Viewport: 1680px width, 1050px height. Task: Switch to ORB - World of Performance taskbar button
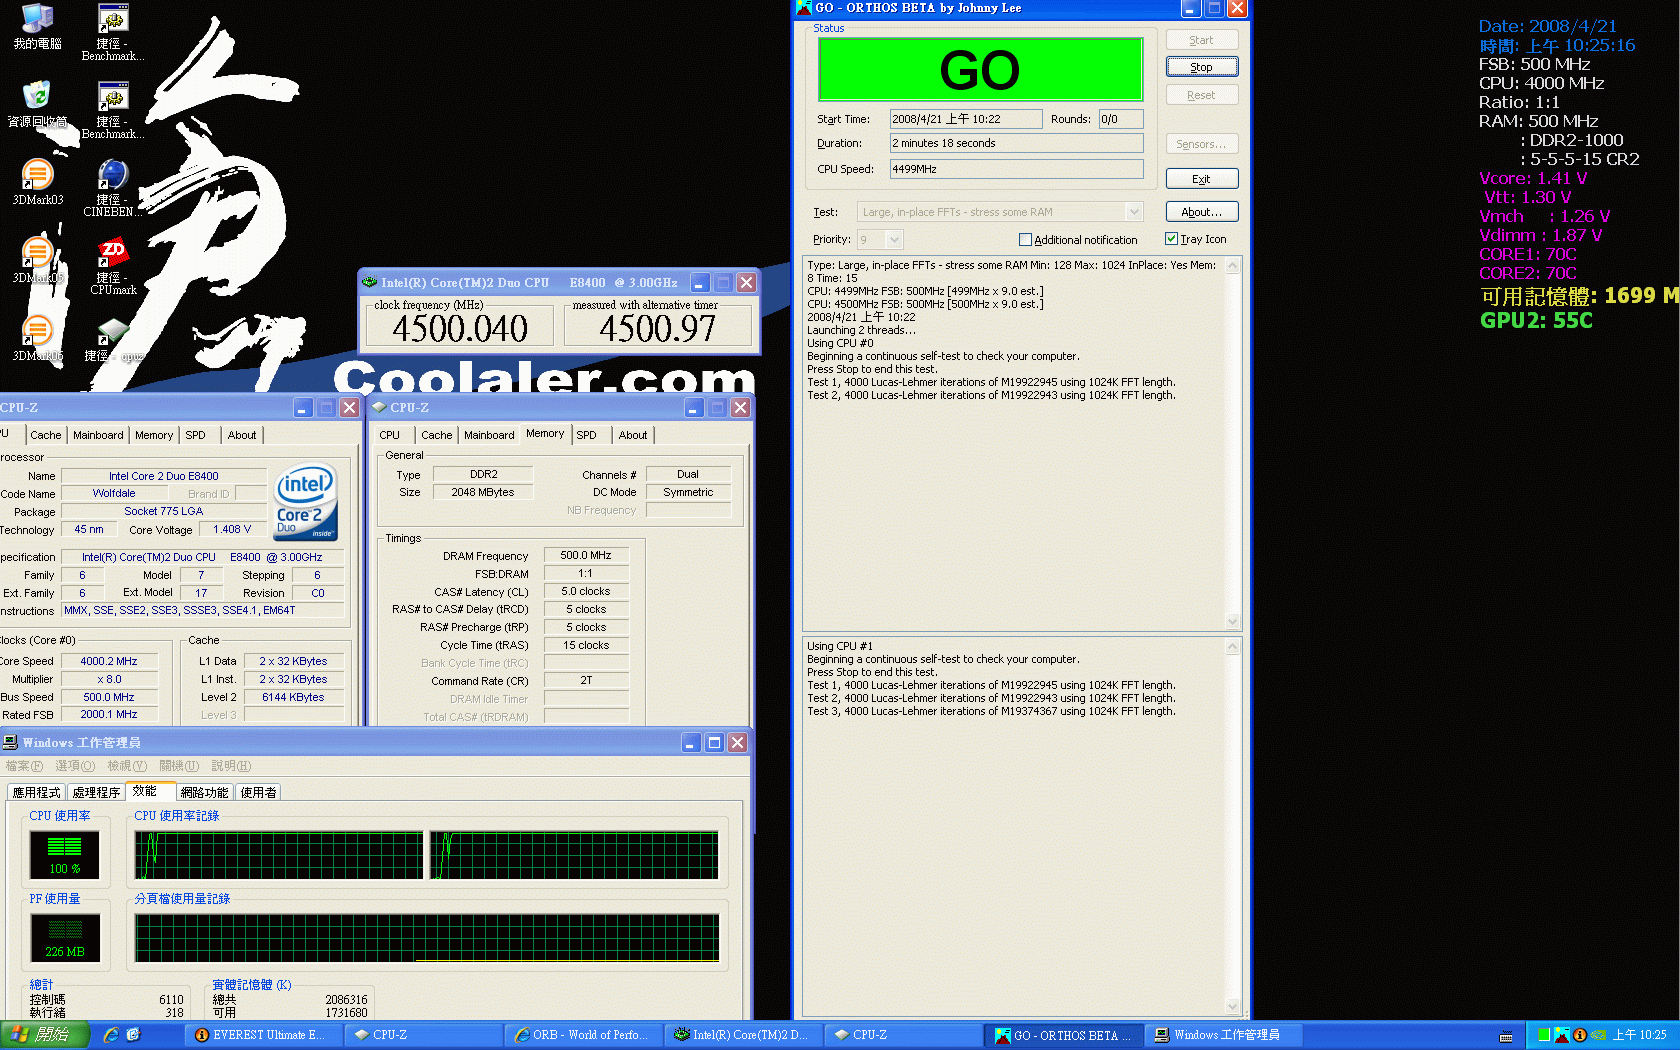(x=585, y=1035)
